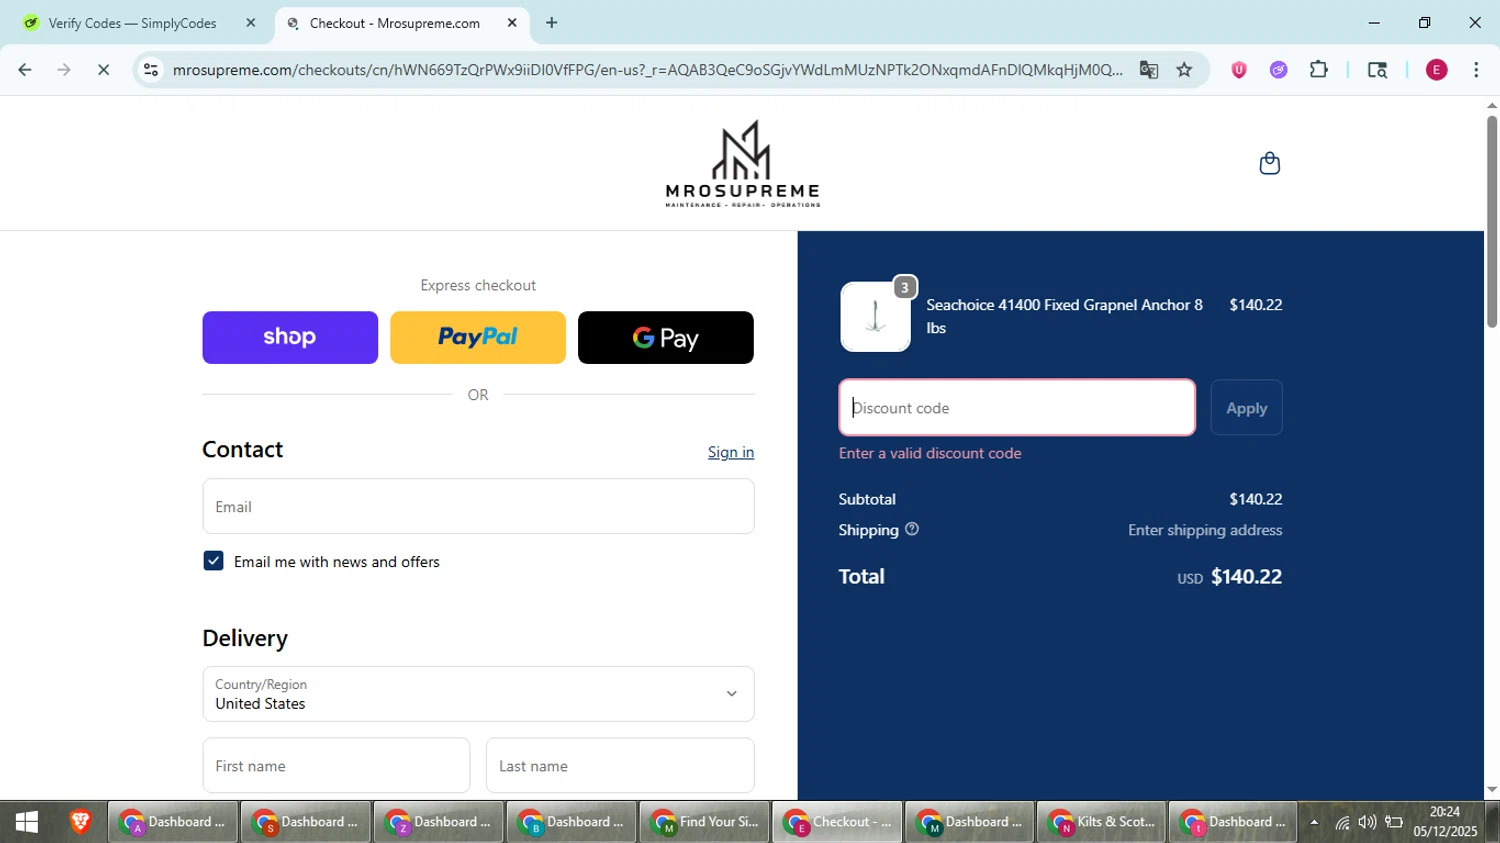Open the shopping bag cart icon
This screenshot has width=1500, height=843.
coord(1269,163)
